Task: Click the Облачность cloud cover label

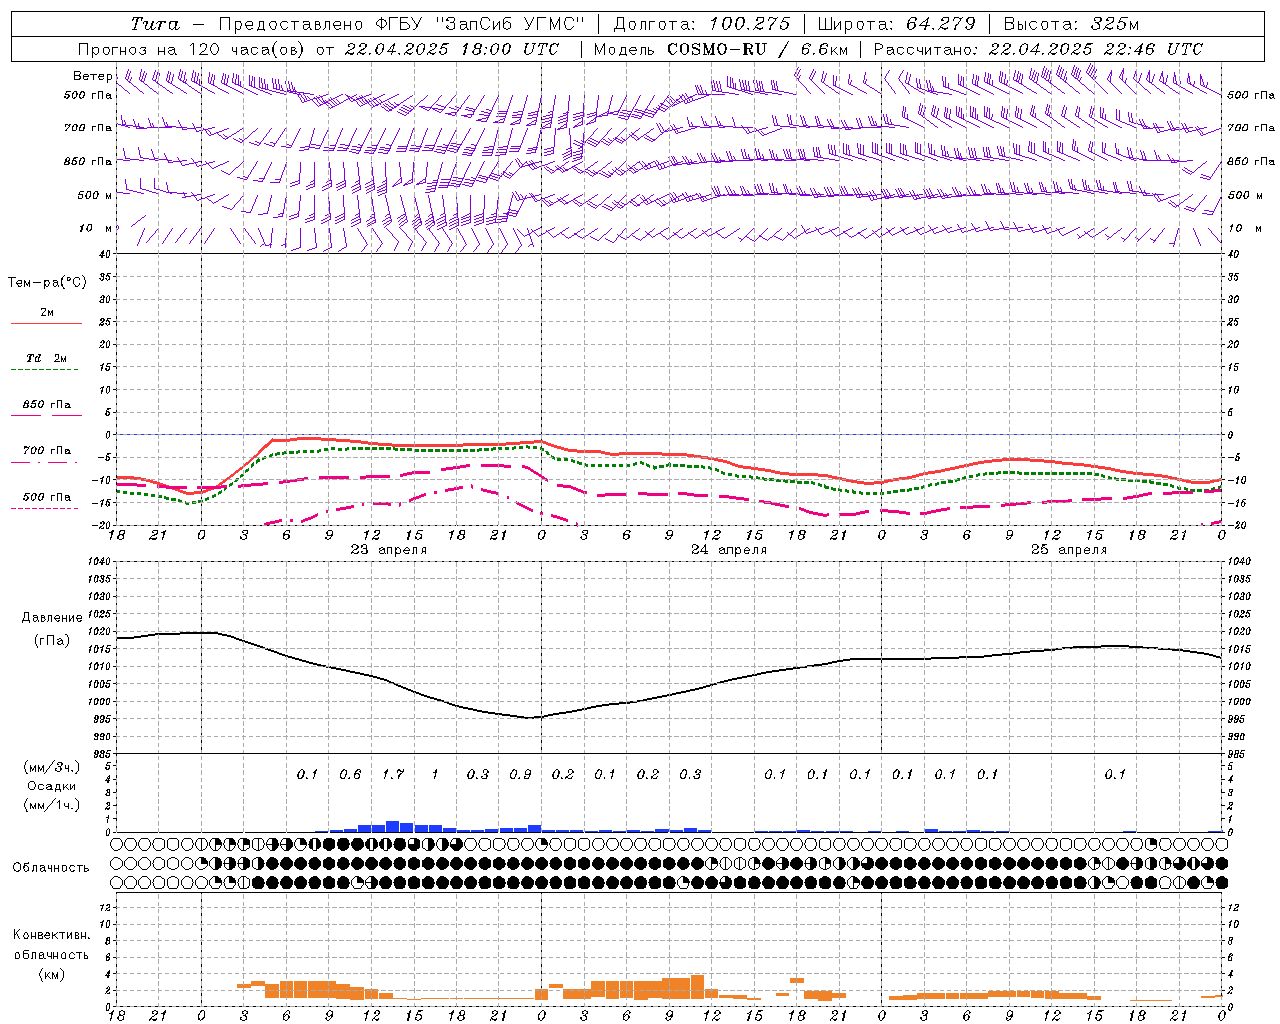Action: [51, 868]
